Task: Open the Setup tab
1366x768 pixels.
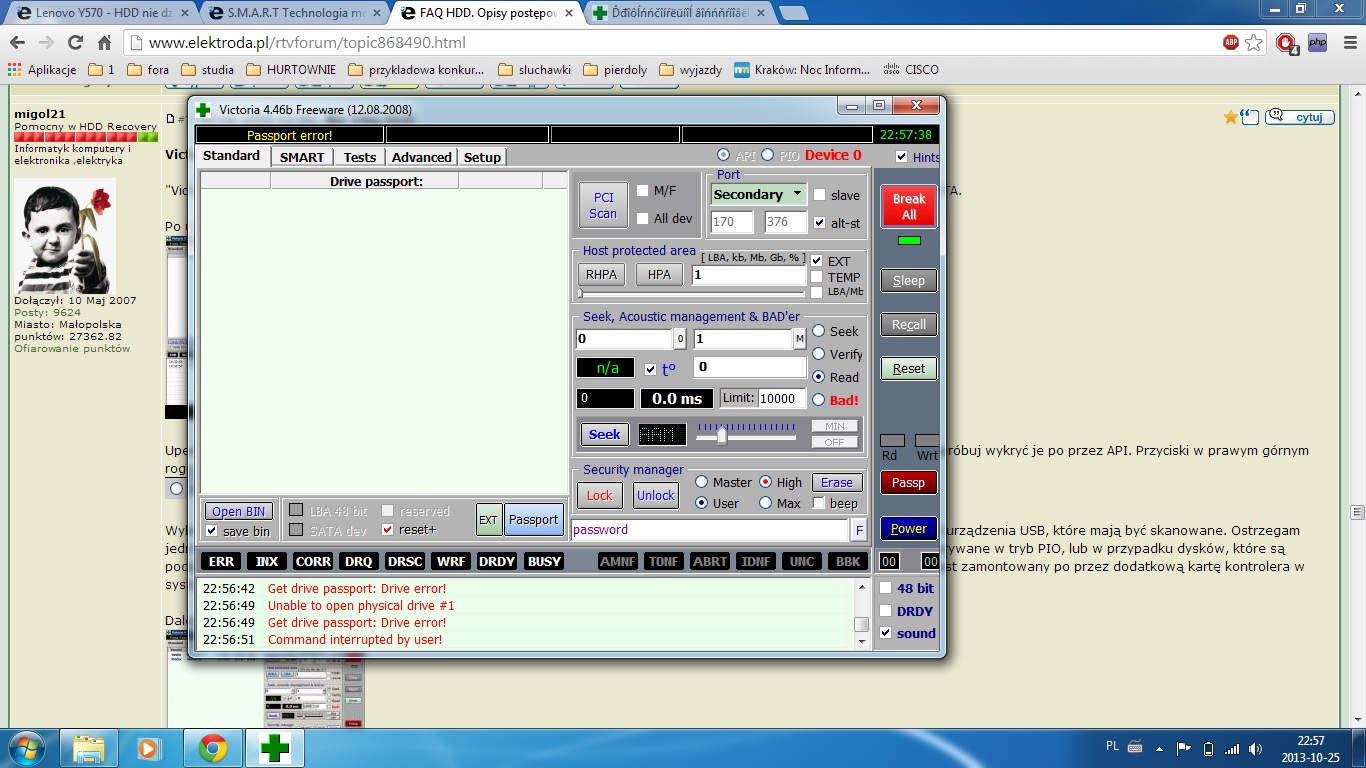Action: coord(482,157)
